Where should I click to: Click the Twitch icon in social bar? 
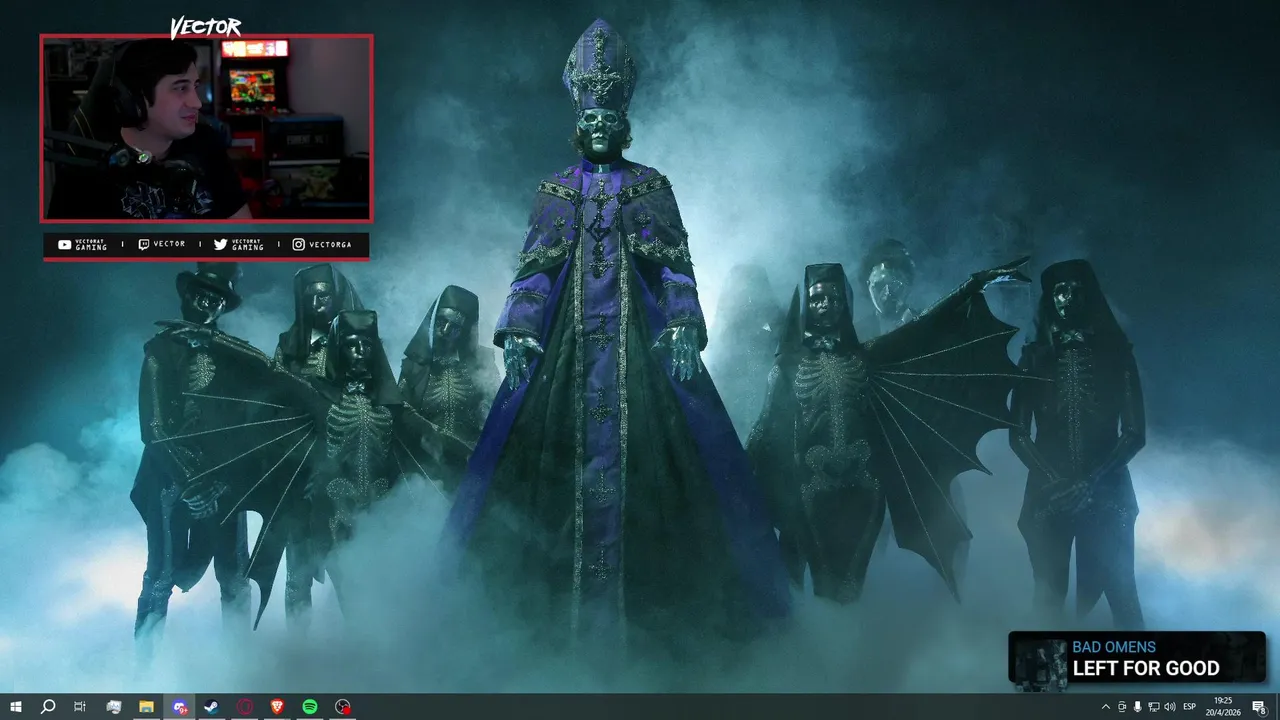[144, 244]
